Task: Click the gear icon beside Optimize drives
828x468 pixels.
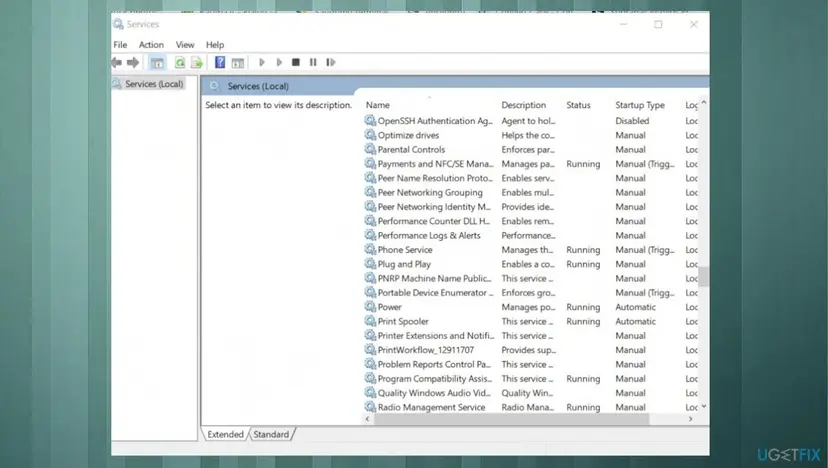Action: tap(370, 135)
